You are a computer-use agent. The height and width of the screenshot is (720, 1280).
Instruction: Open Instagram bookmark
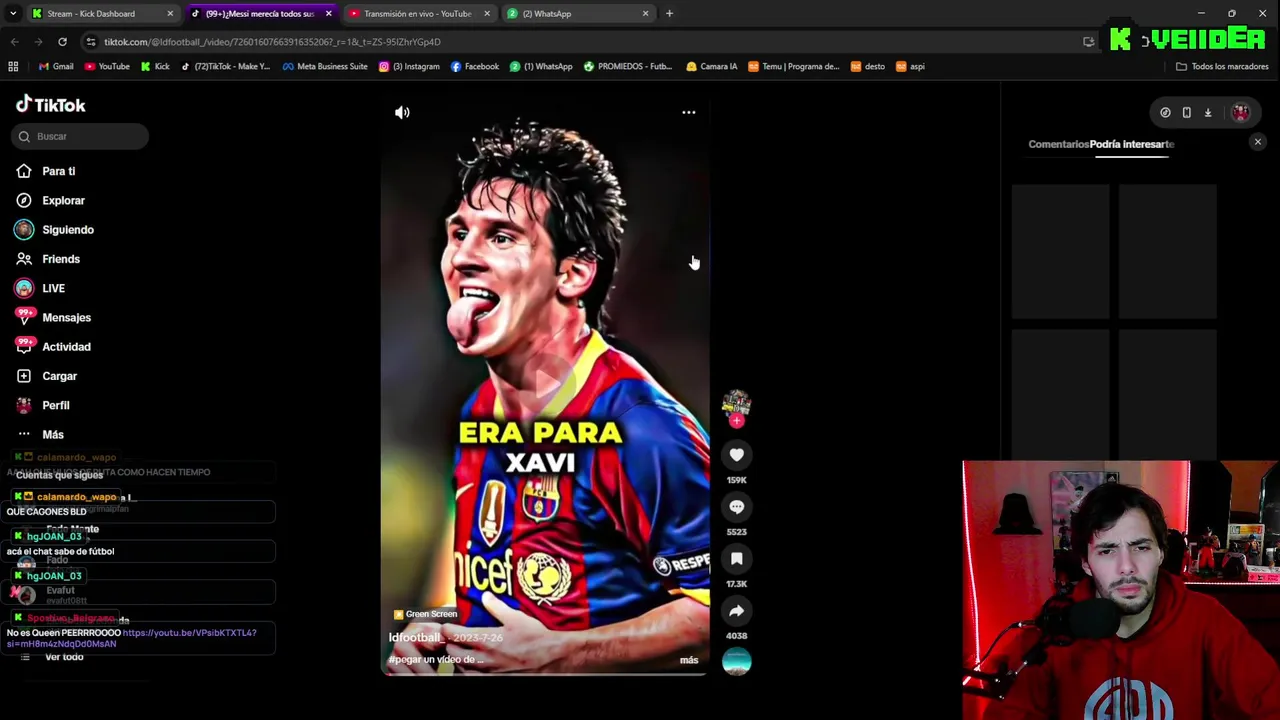point(409,67)
